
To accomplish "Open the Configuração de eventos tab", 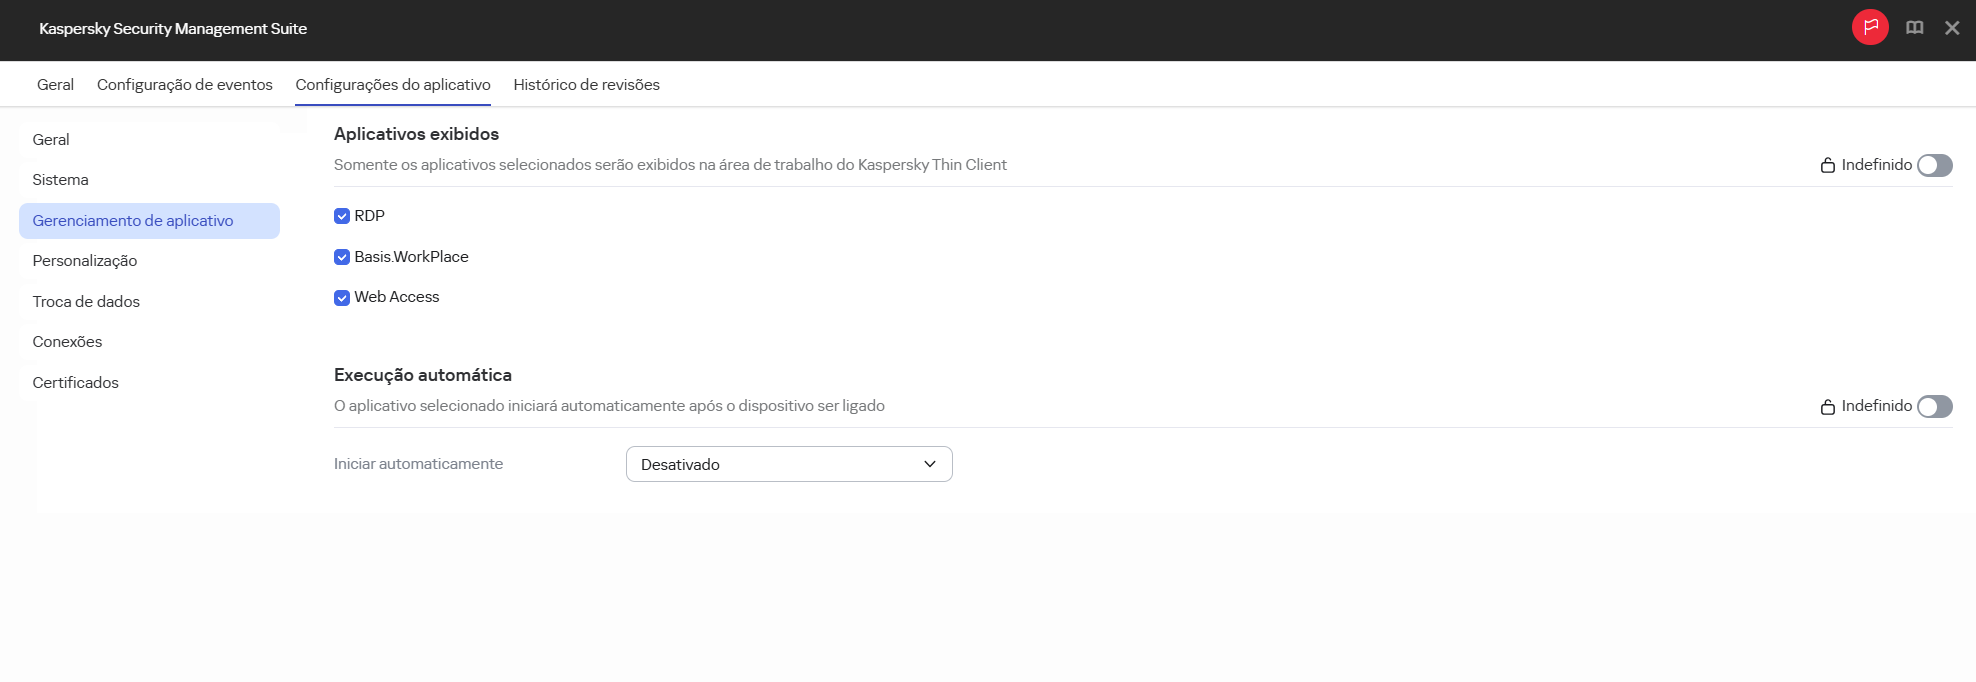I will click(x=185, y=84).
